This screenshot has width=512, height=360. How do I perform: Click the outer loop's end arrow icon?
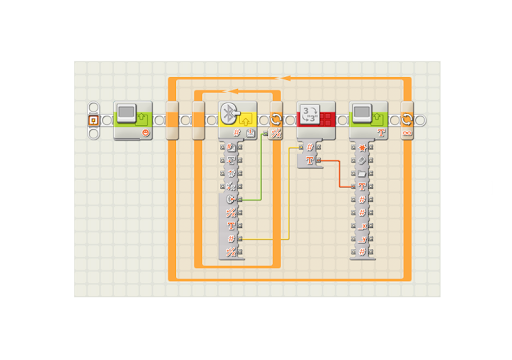407,119
